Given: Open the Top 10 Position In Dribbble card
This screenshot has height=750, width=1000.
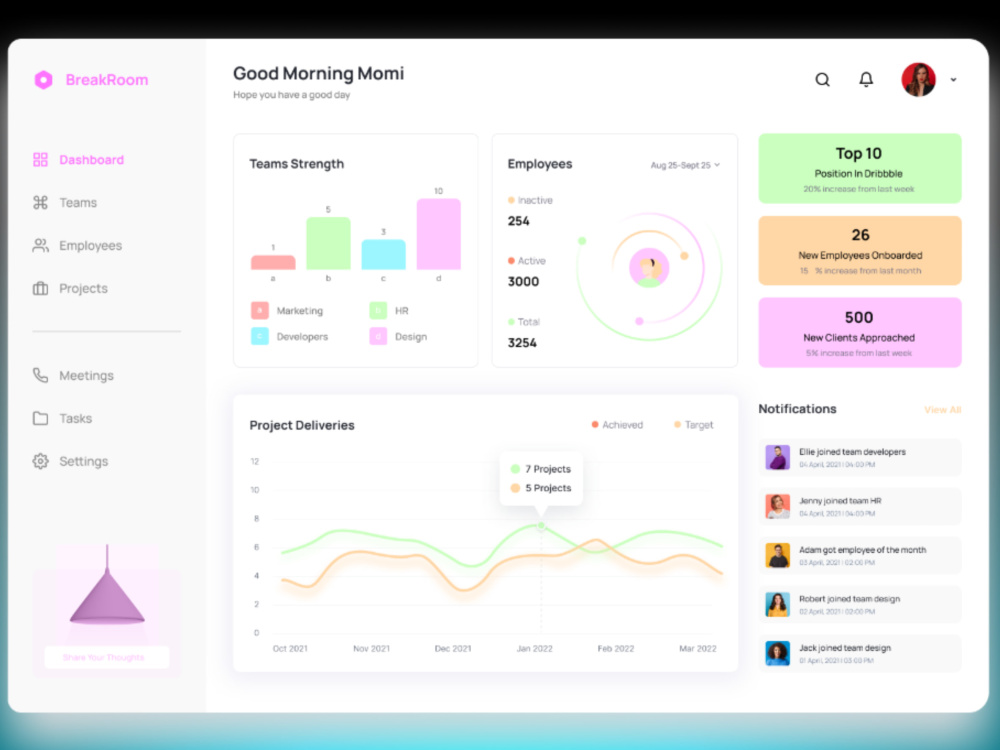Looking at the screenshot, I should pyautogui.click(x=860, y=168).
